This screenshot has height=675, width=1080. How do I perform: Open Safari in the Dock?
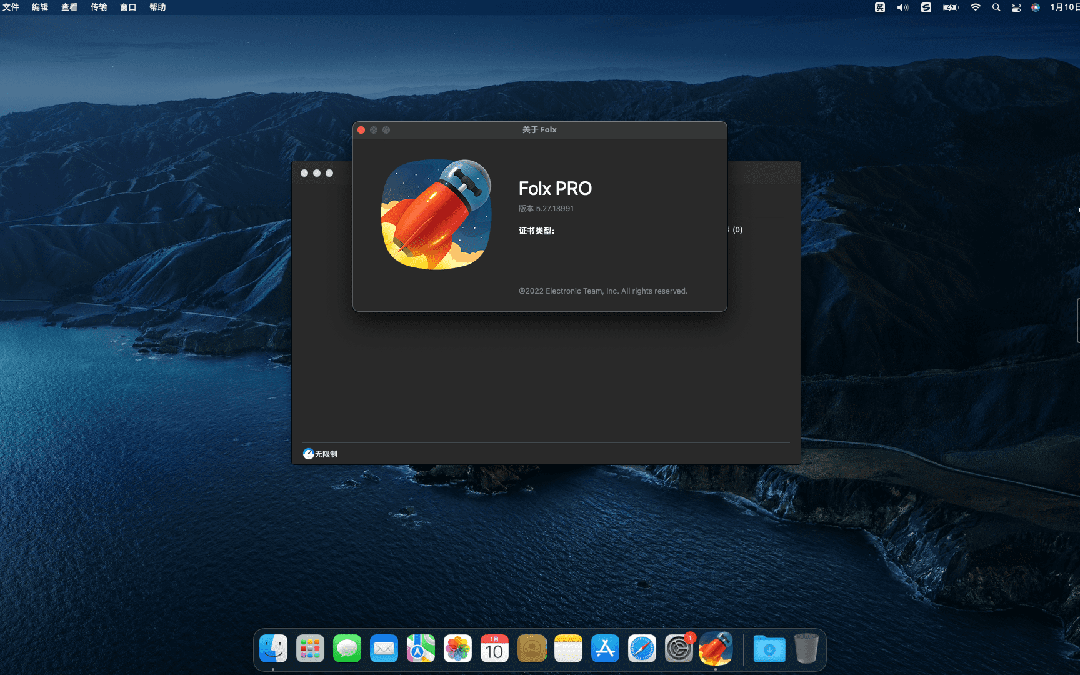(642, 648)
